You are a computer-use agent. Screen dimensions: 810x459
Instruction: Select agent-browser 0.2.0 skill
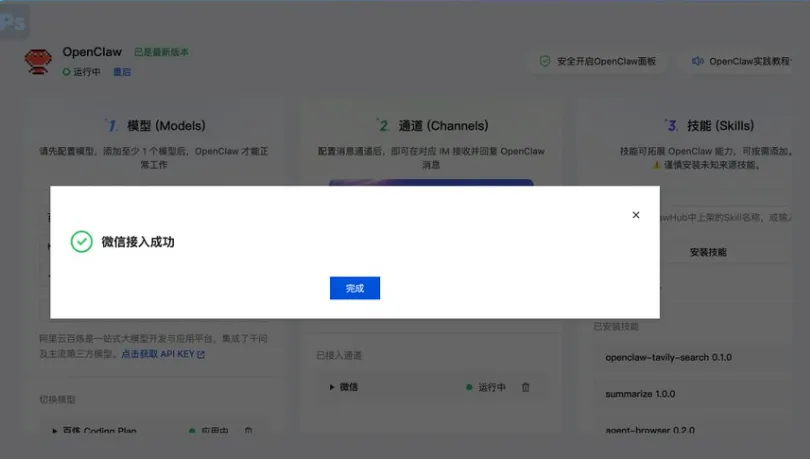pos(650,430)
